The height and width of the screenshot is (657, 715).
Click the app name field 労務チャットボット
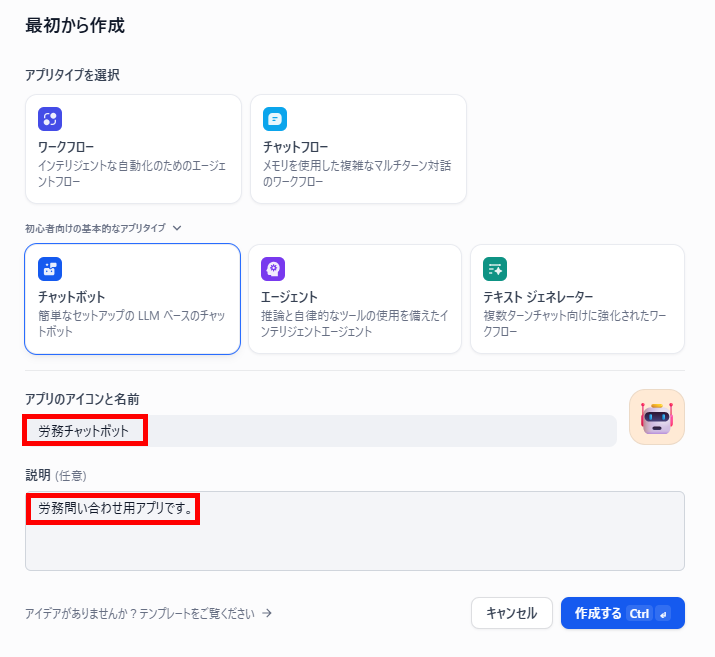[x=321, y=431]
